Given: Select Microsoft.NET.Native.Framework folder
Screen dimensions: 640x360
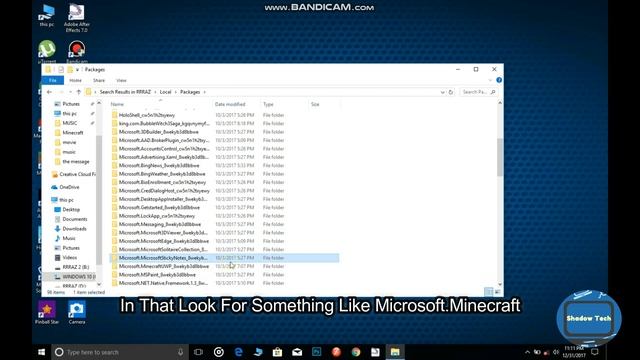Looking at the screenshot, I should coord(163,283).
